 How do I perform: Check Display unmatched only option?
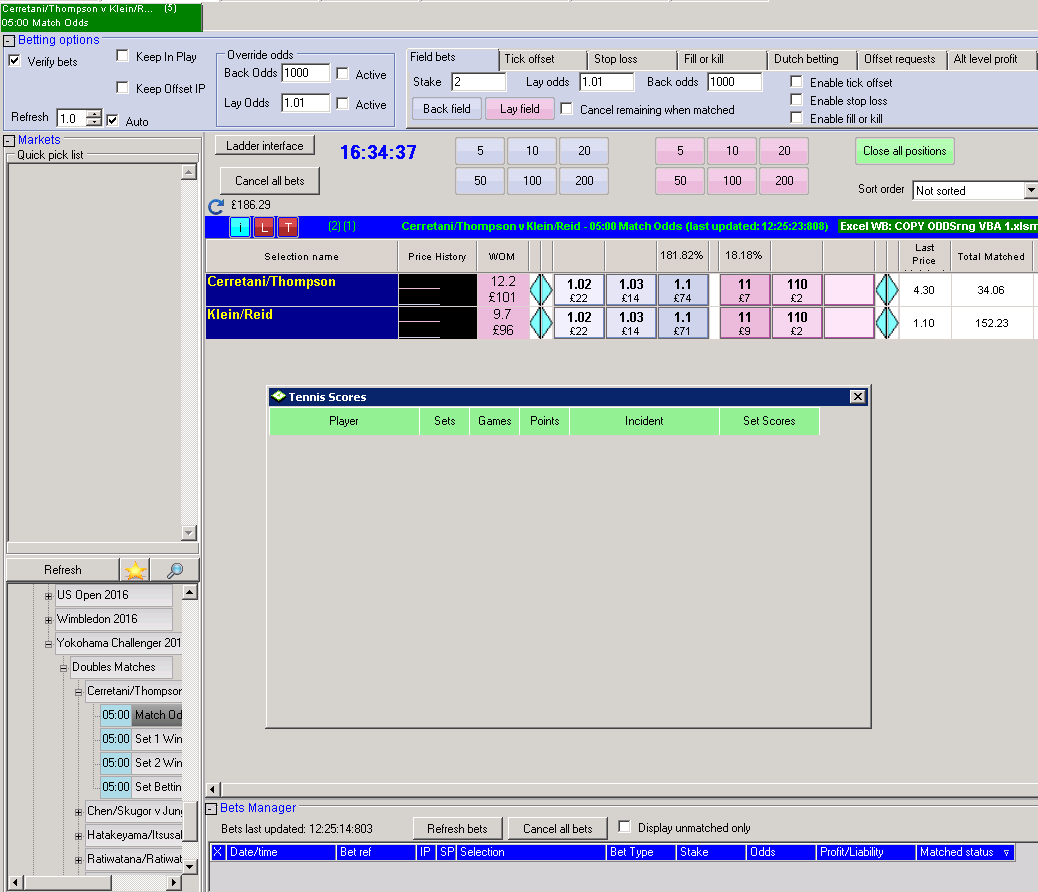(x=624, y=826)
